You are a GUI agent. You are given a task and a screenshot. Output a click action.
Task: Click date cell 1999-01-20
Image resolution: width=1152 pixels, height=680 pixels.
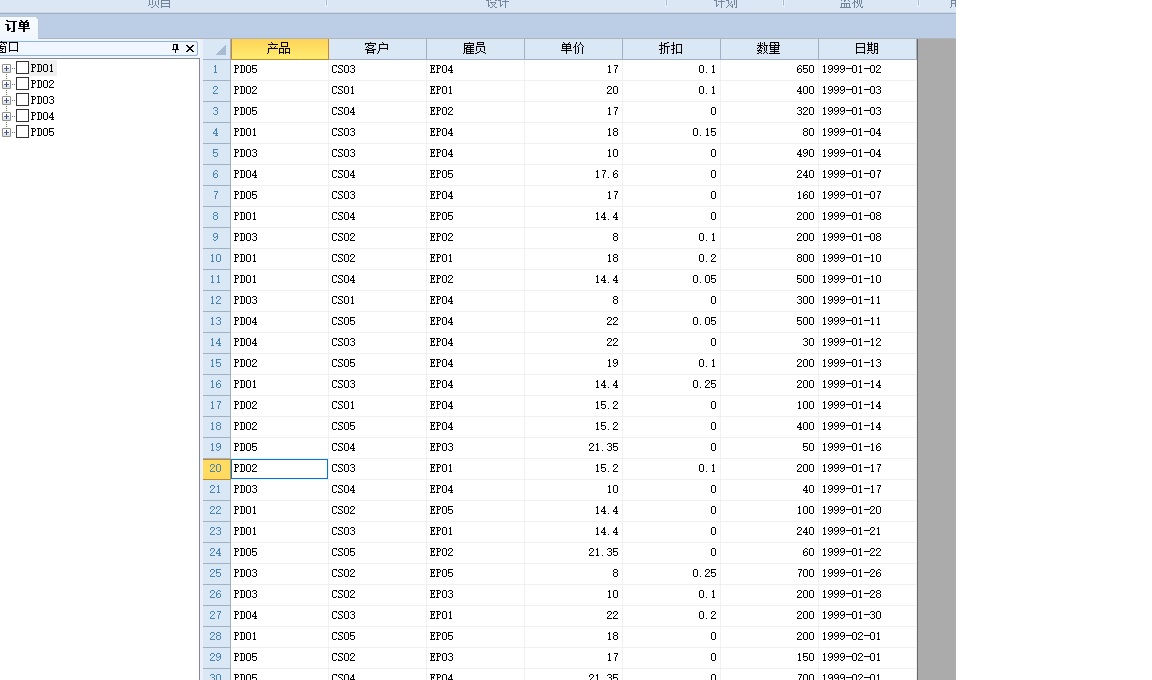(868, 510)
